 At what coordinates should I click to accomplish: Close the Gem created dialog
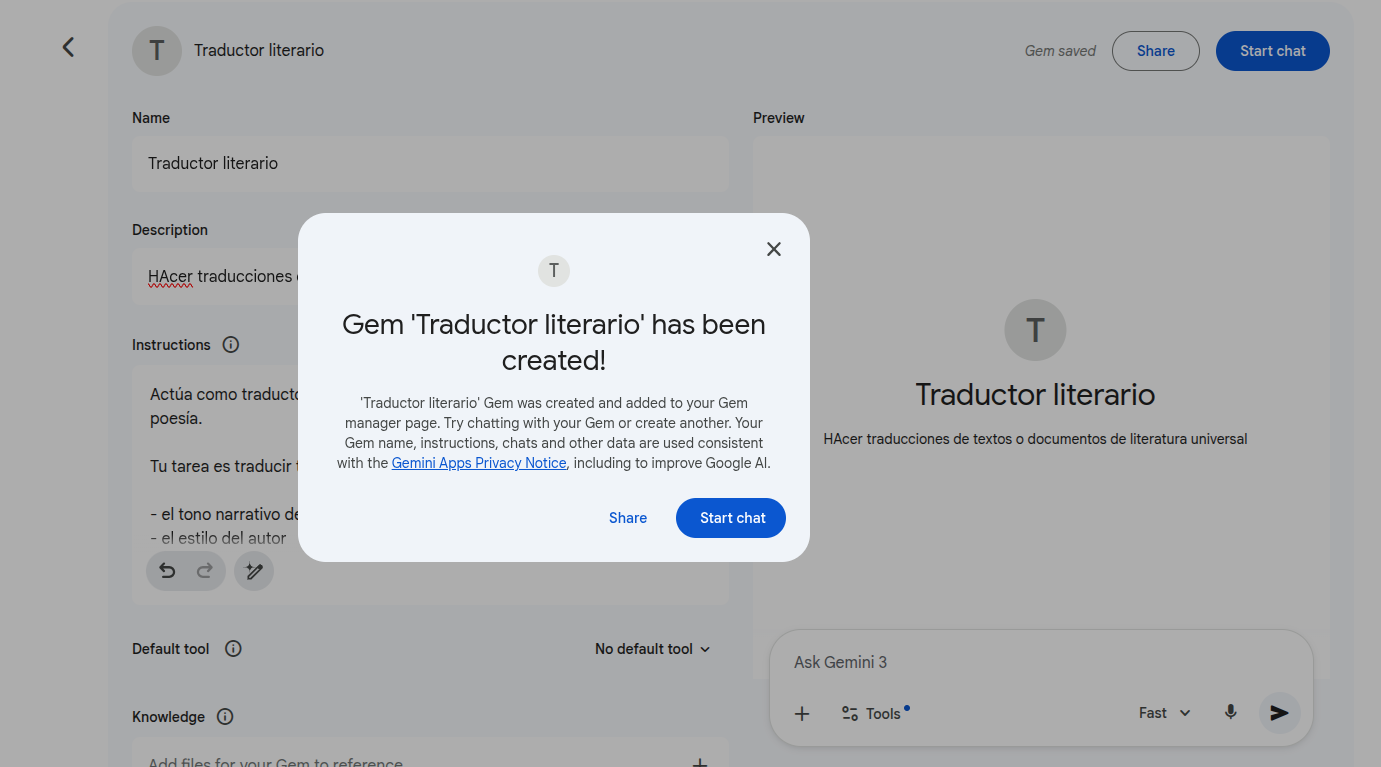tap(773, 249)
